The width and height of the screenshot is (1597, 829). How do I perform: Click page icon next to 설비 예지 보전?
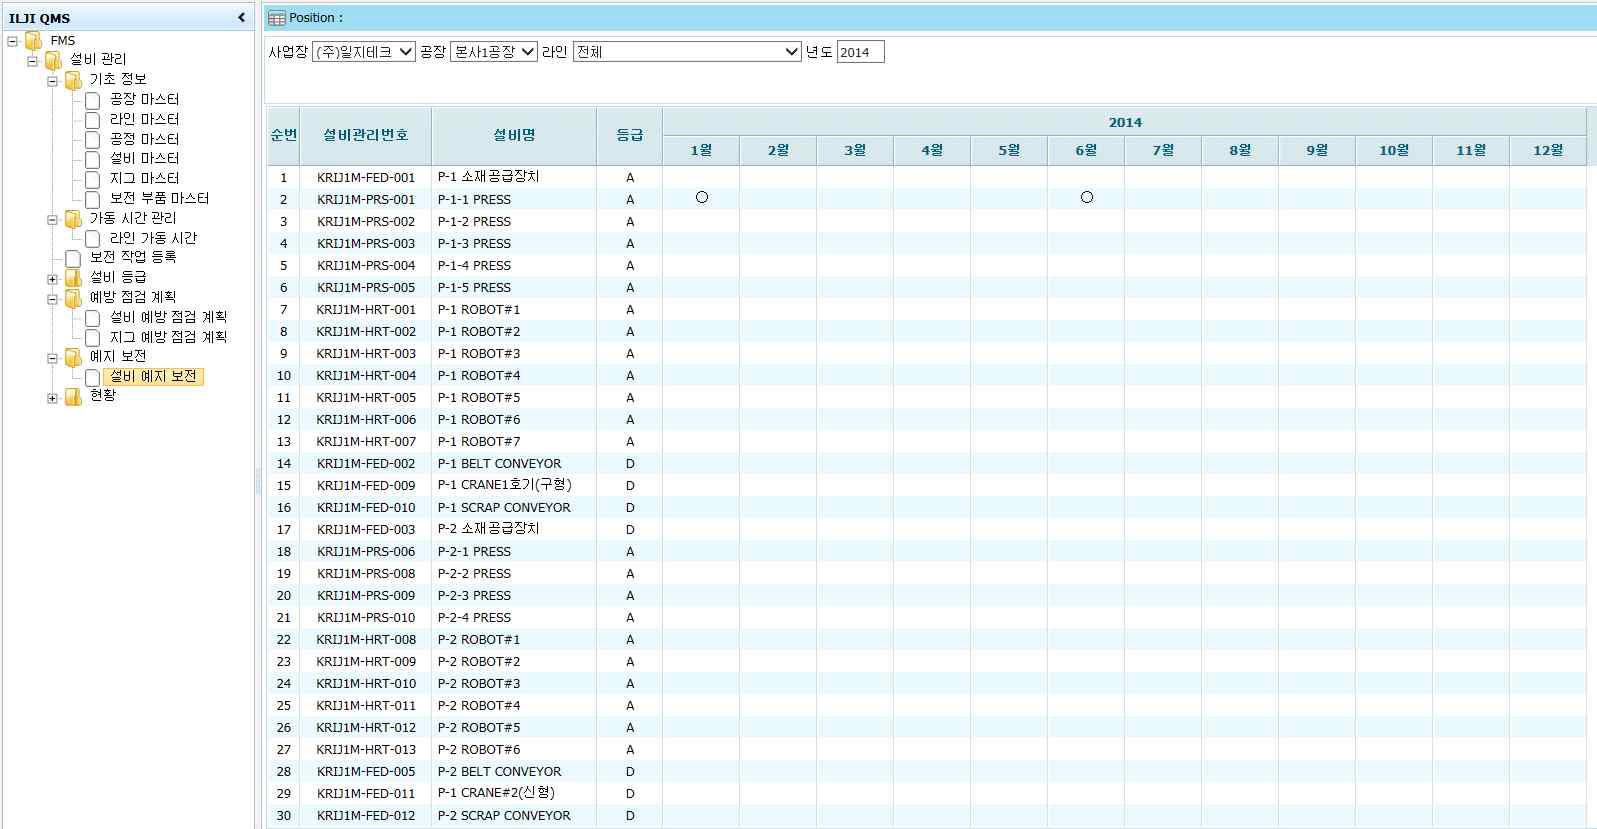(x=93, y=377)
